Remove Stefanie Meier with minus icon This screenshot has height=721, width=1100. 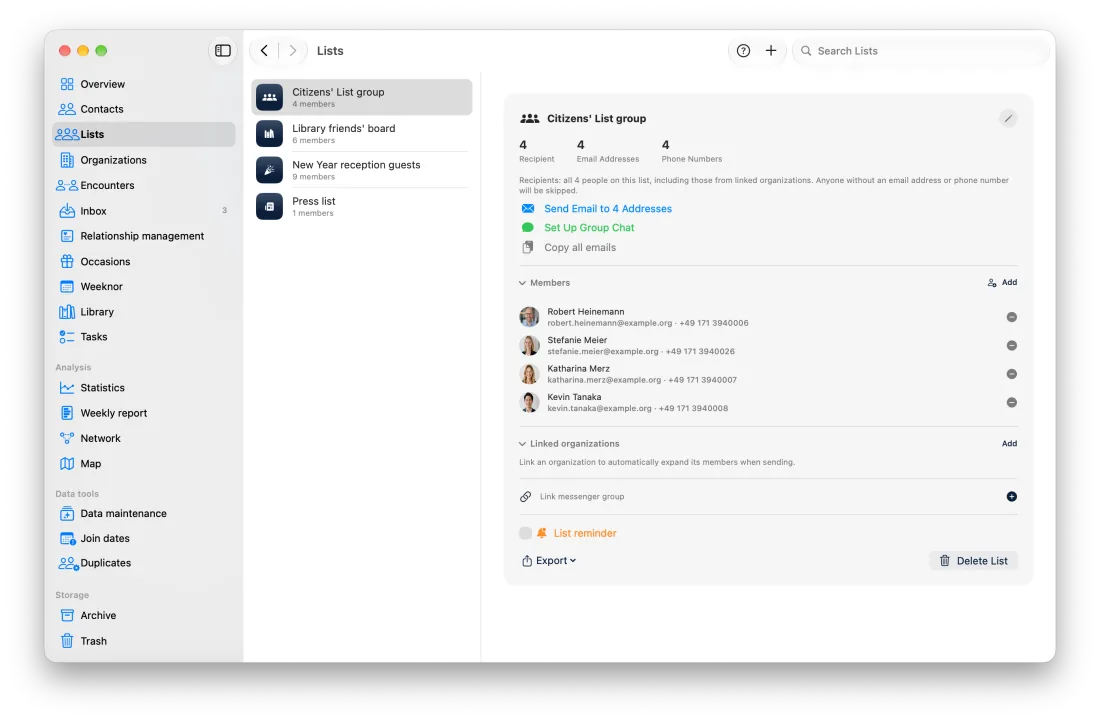point(1011,346)
